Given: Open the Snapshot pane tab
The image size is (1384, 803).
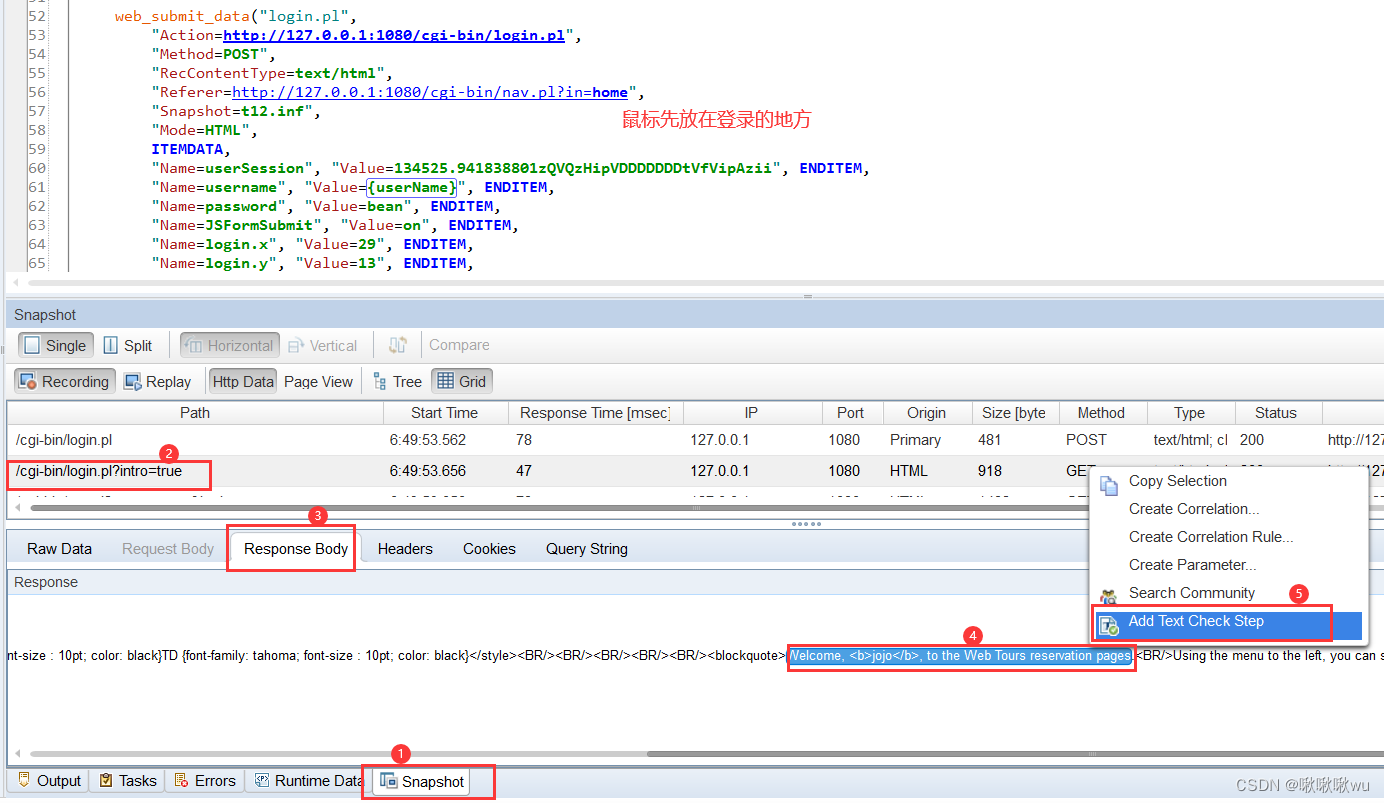Looking at the screenshot, I should click(423, 782).
